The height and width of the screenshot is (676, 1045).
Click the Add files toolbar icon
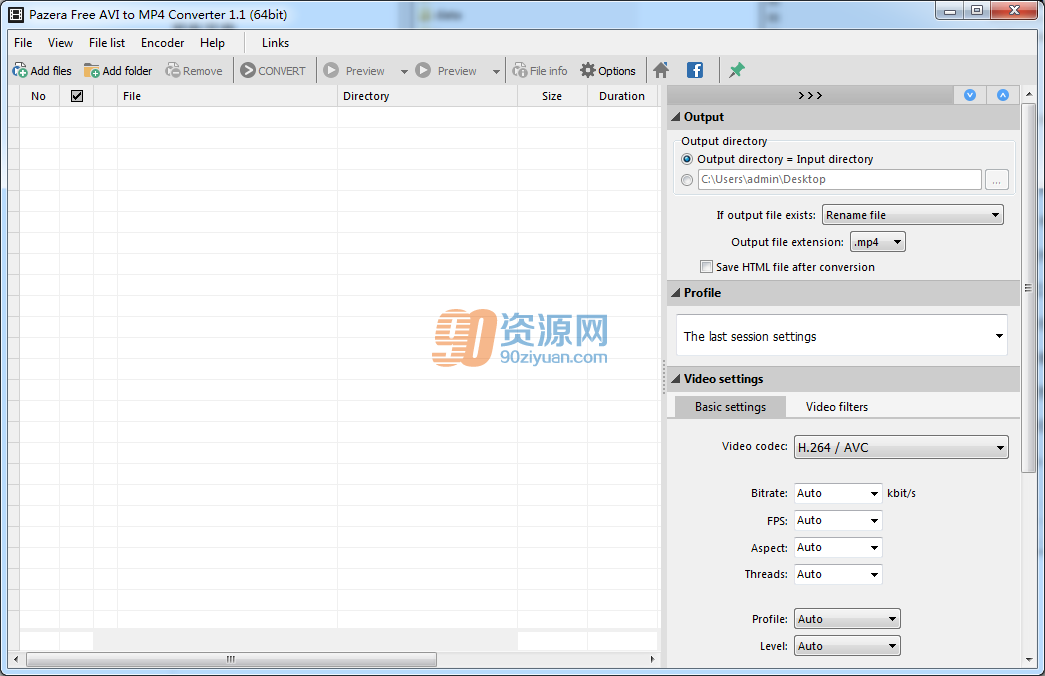tap(20, 71)
